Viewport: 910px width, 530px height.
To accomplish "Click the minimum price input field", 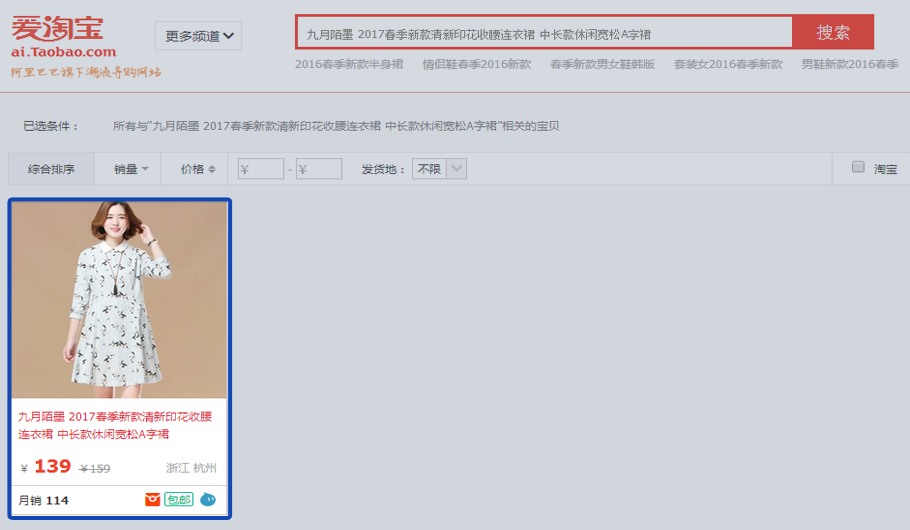I will 261,169.
